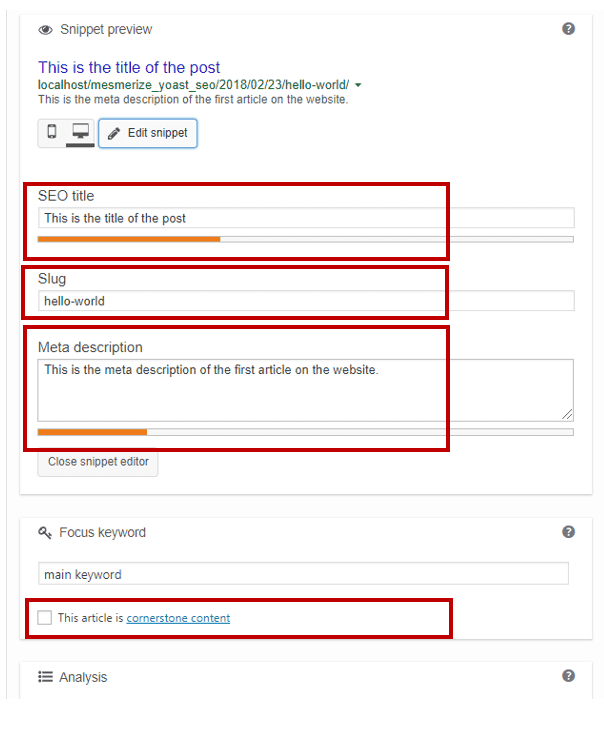Enable the cornerstone content checkbox
This screenshot has width=604, height=731.
(x=45, y=618)
